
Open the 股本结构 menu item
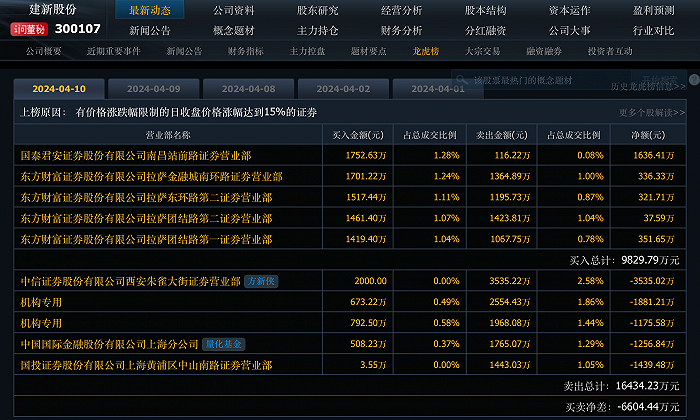(485, 10)
